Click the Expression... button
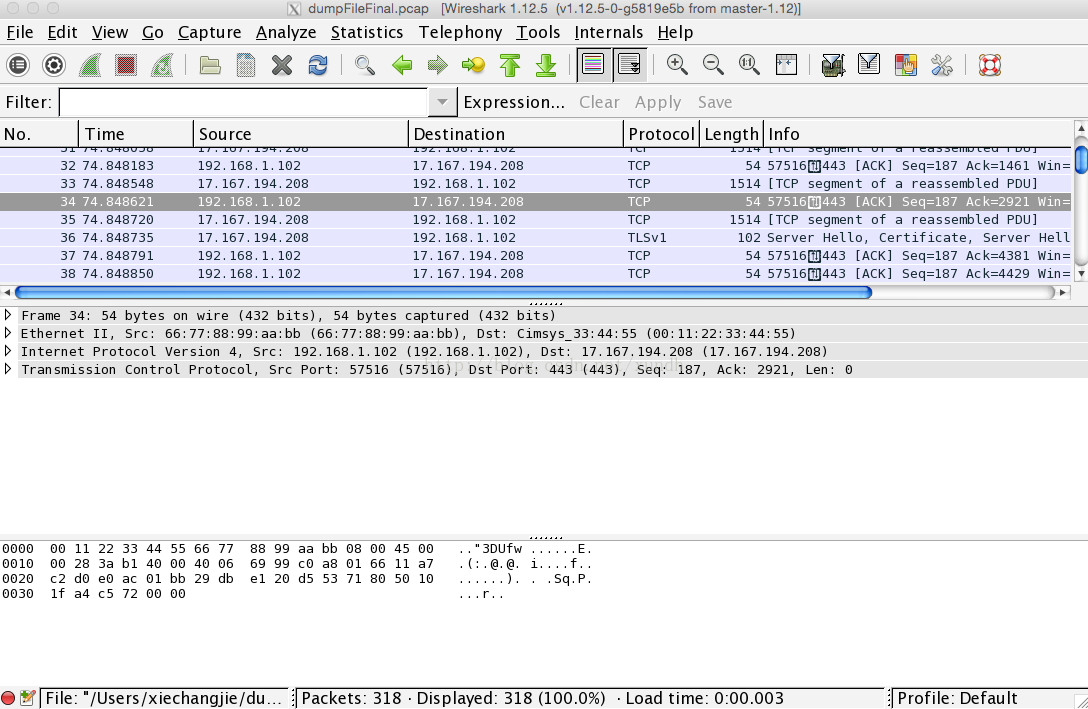Viewport: 1088px width, 709px height. [x=514, y=102]
